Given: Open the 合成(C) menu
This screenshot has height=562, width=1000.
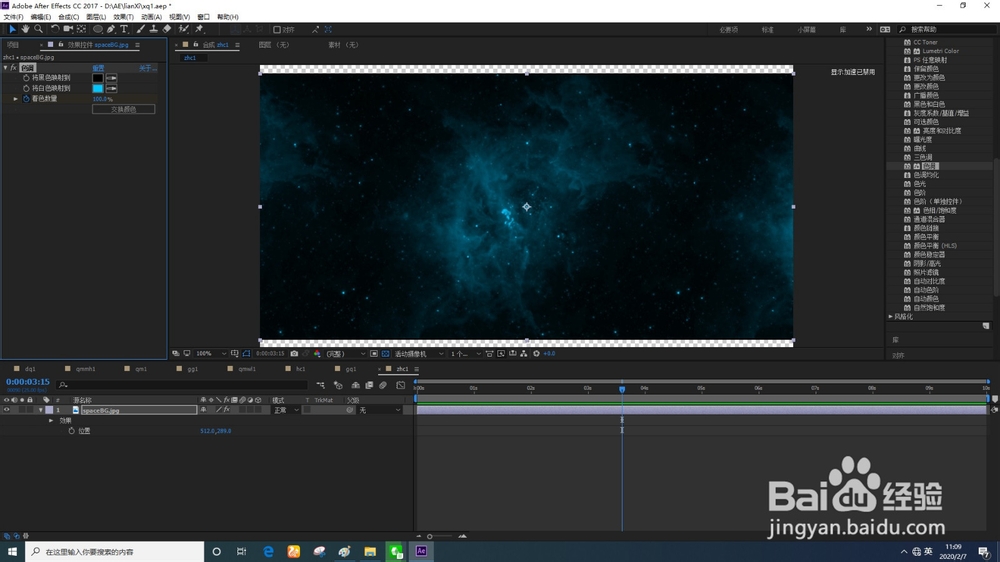Looking at the screenshot, I should pos(68,17).
